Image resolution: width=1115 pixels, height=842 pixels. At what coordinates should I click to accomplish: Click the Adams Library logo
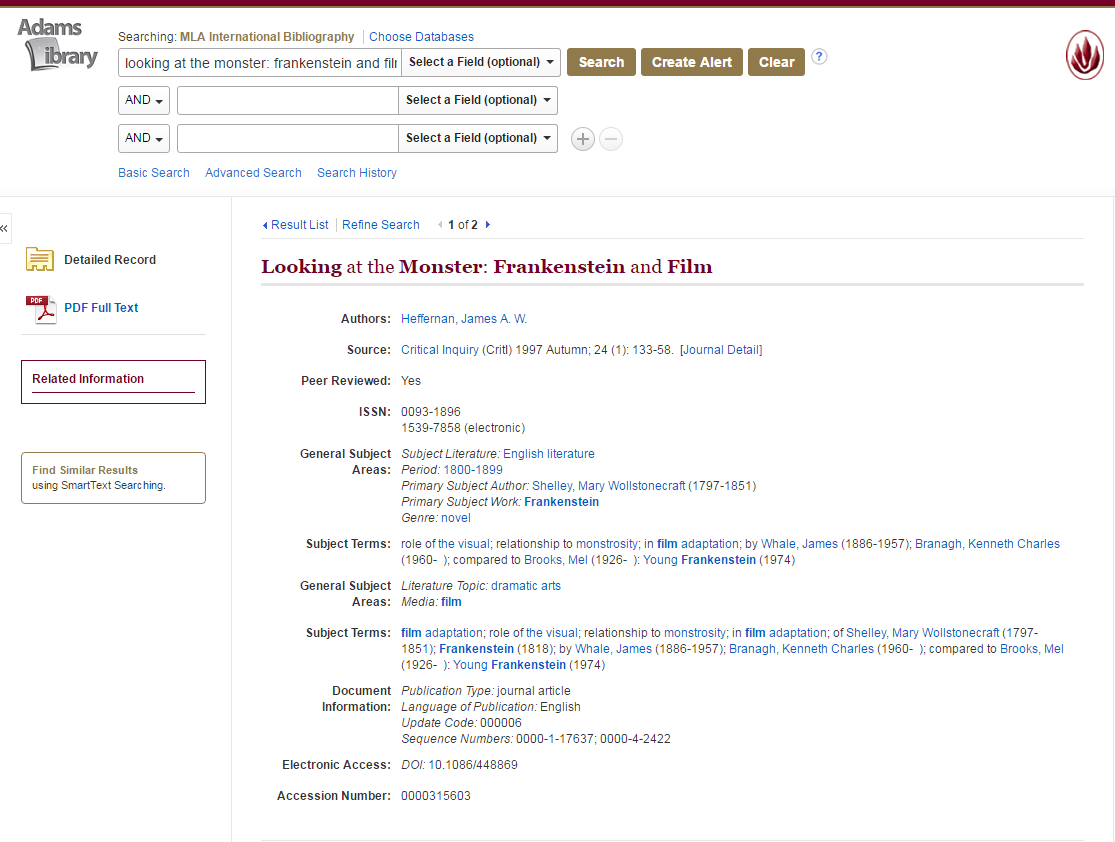point(58,45)
